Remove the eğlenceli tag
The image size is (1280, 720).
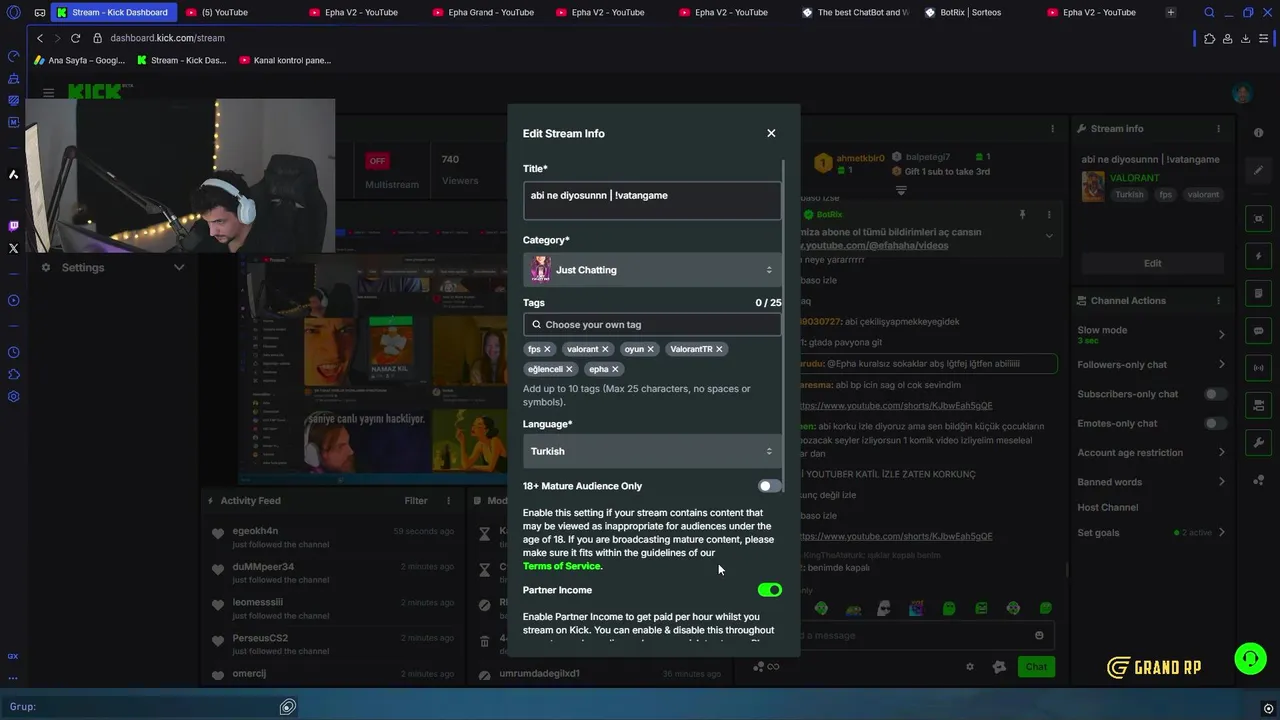570,369
